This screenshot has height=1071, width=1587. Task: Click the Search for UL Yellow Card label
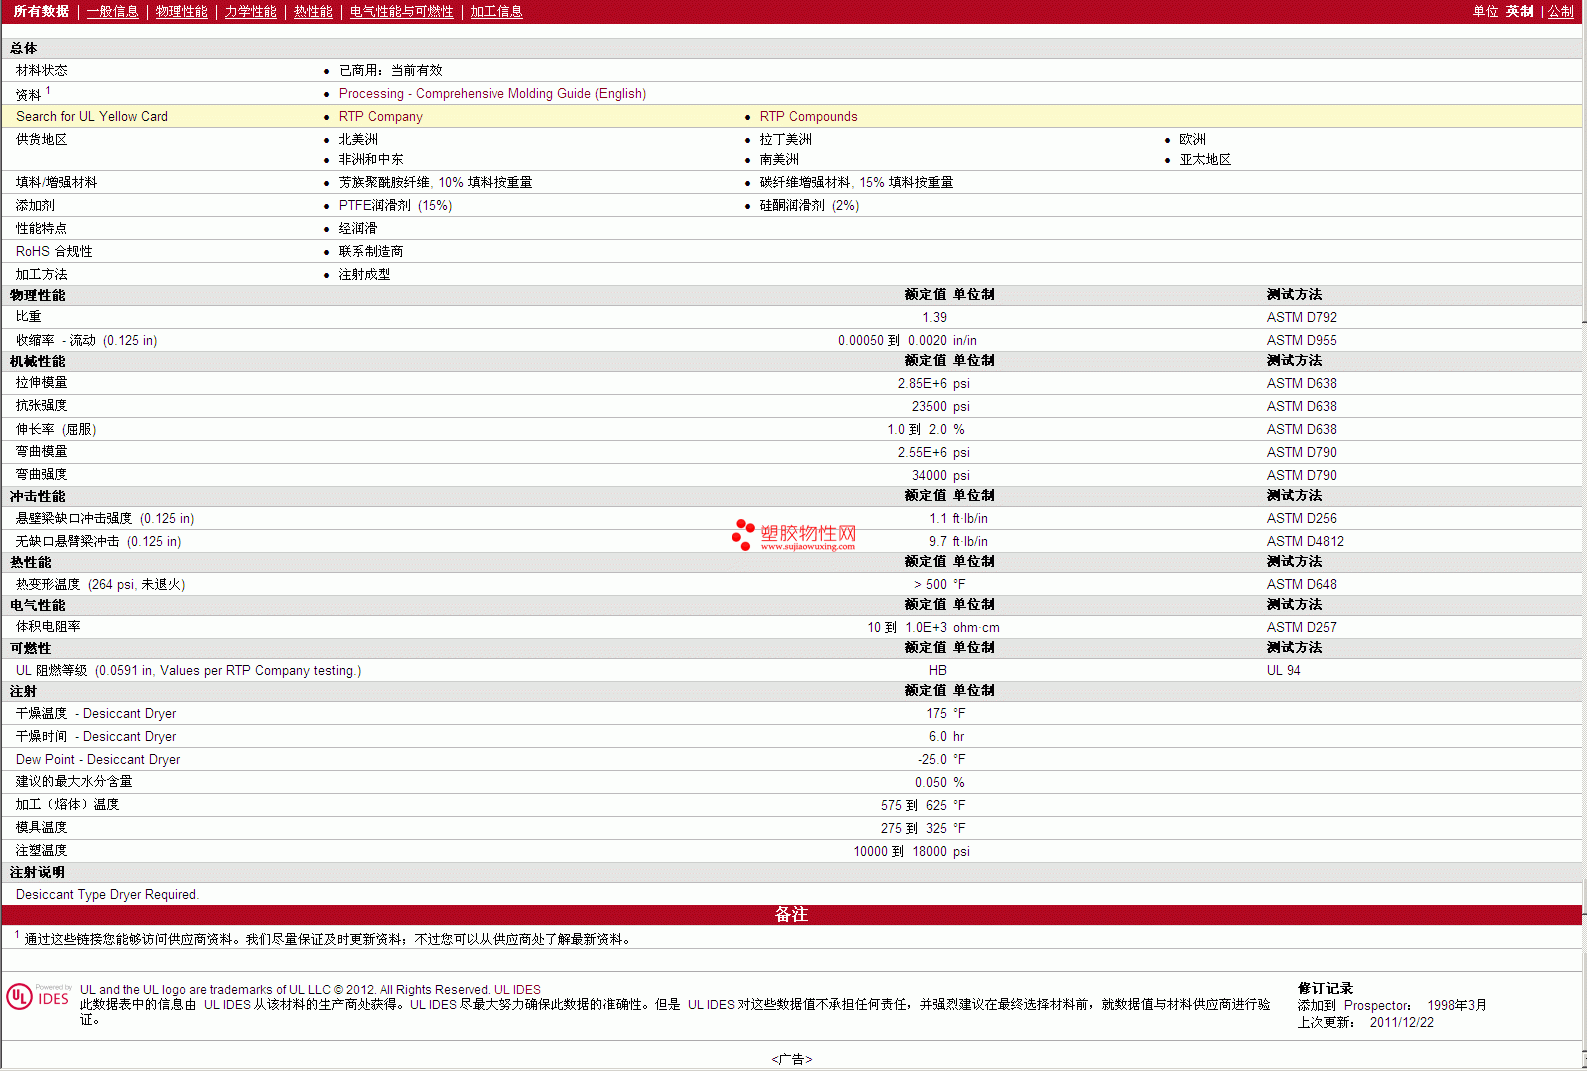[92, 117]
